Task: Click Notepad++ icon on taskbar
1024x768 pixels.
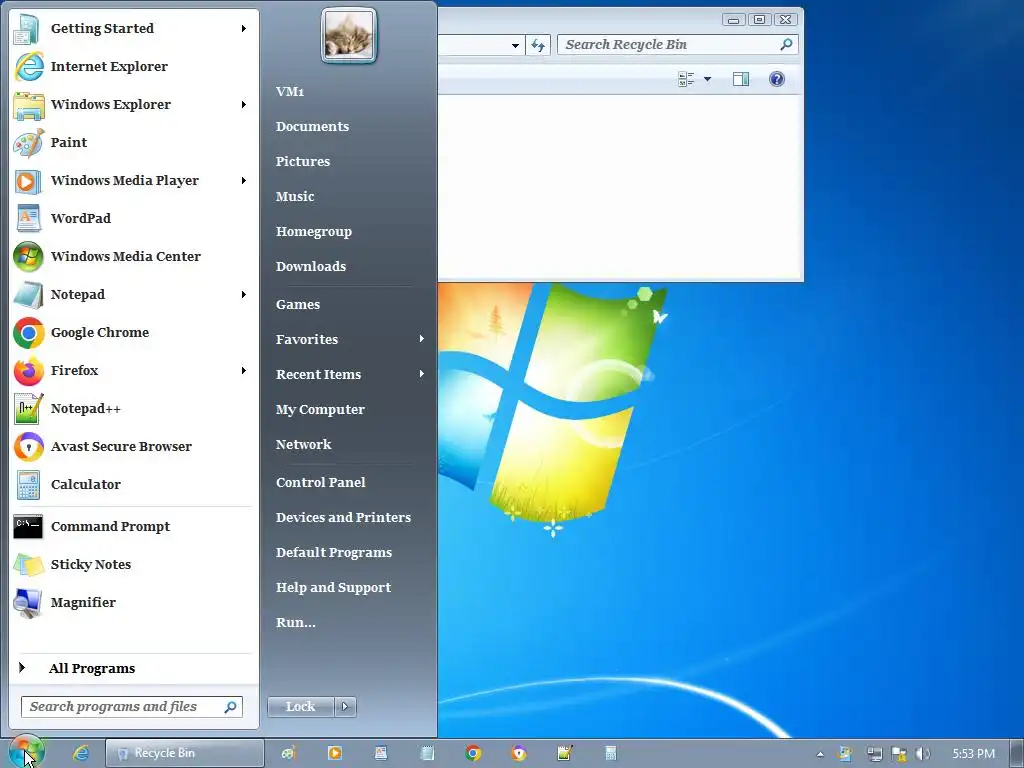Action: coord(565,753)
